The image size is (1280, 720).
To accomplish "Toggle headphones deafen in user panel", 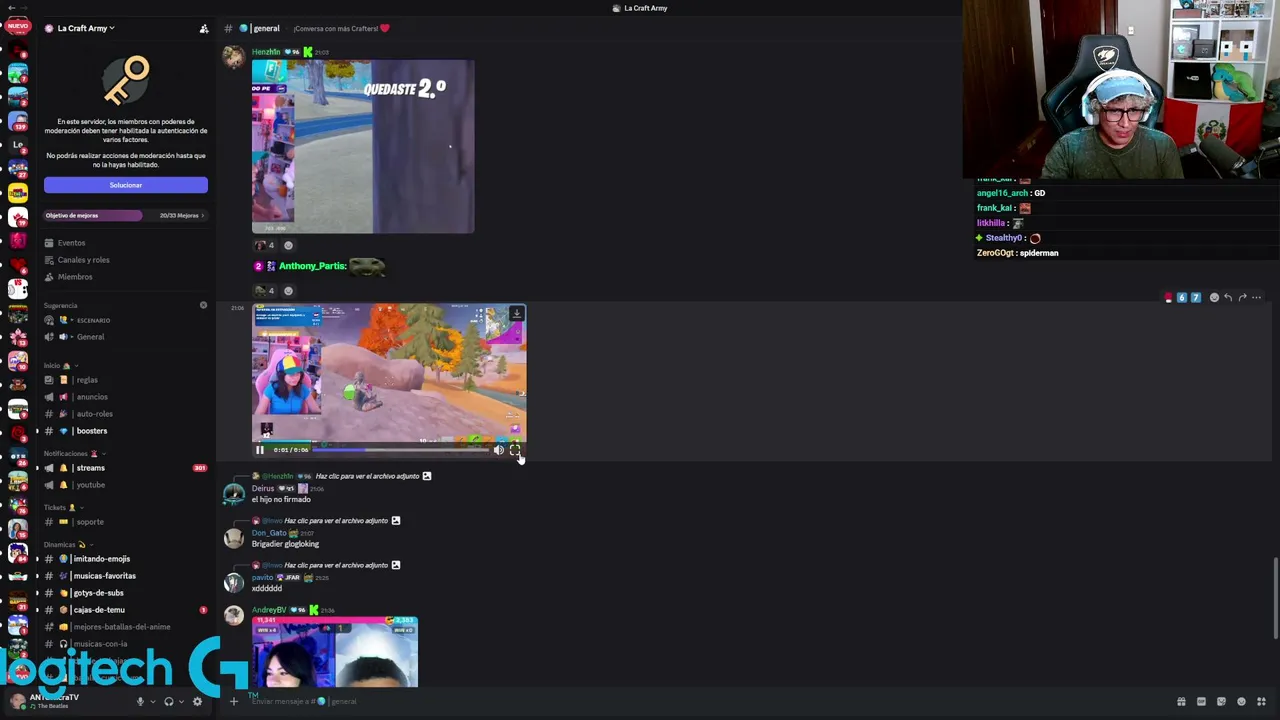I will coord(168,702).
